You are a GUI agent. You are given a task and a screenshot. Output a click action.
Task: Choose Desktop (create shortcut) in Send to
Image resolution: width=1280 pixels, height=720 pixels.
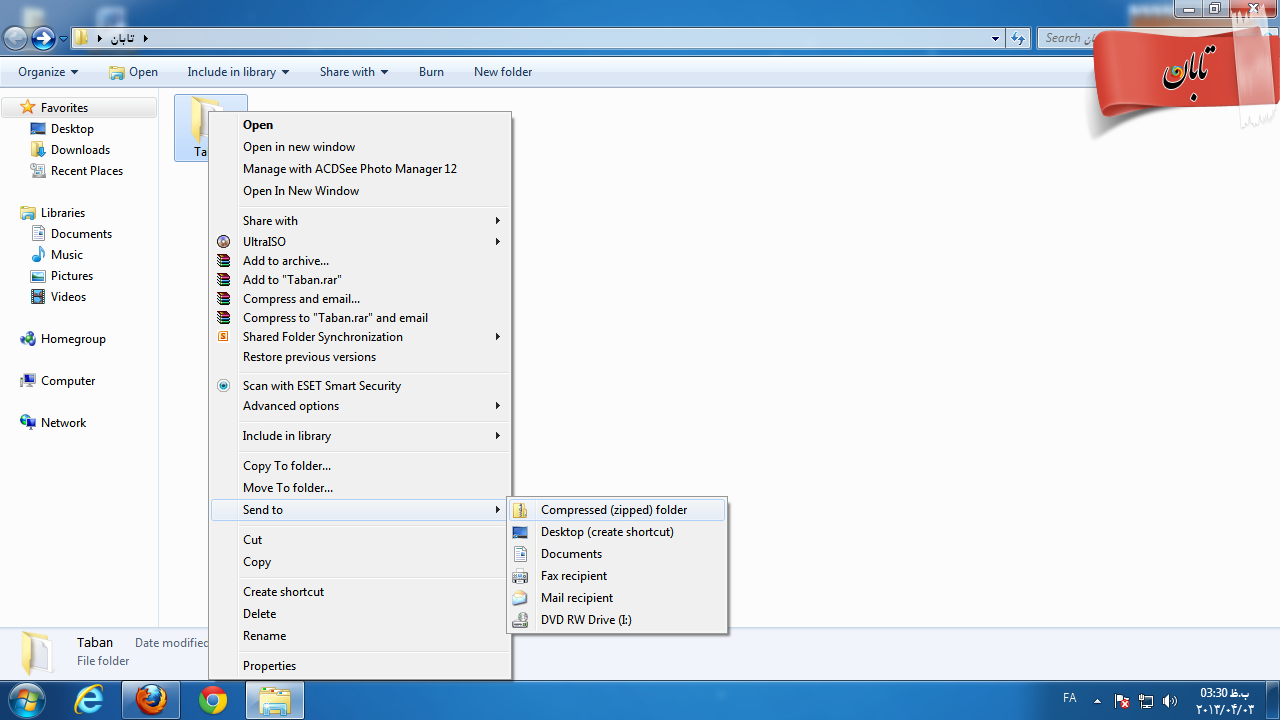[x=607, y=532]
